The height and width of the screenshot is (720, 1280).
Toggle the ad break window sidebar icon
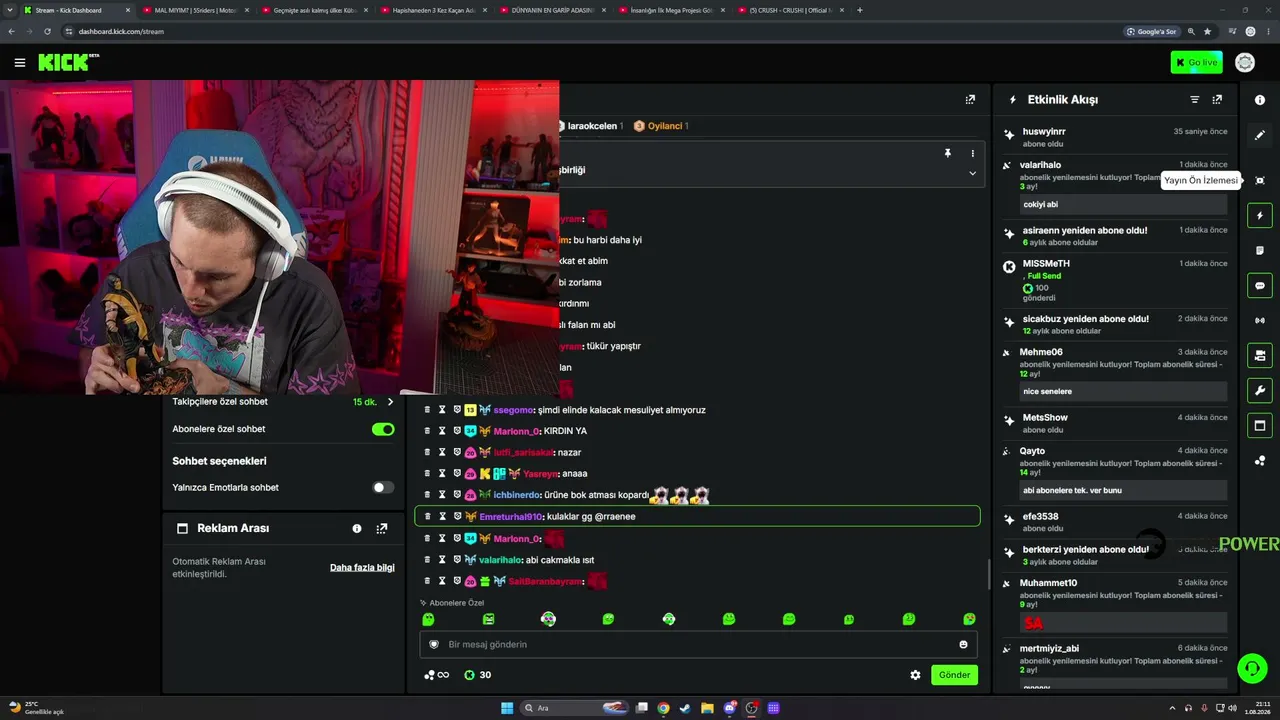pos(1260,426)
